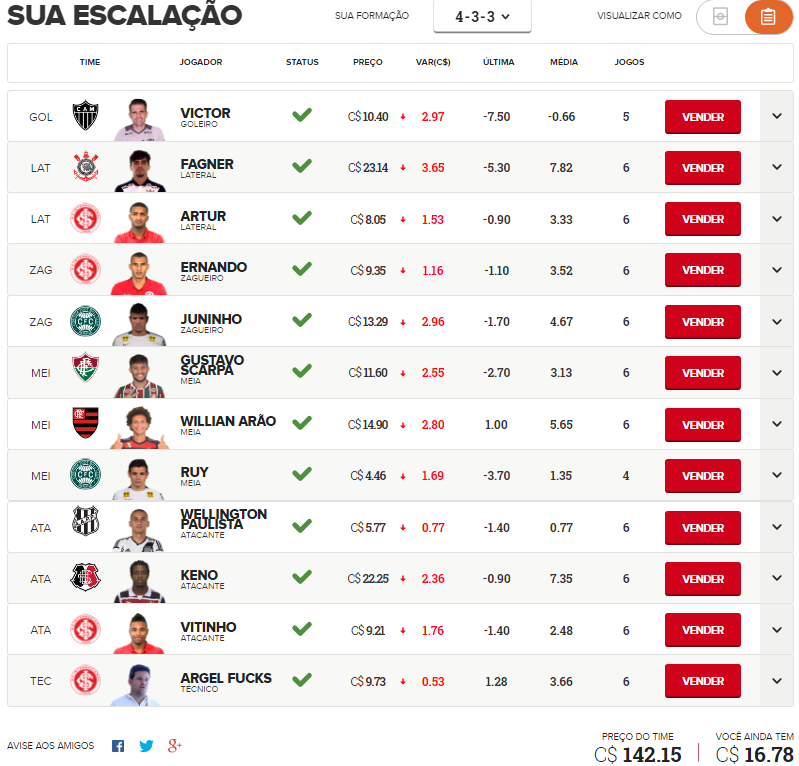
Task: Share lineup on Twitter
Action: pyautogui.click(x=146, y=746)
